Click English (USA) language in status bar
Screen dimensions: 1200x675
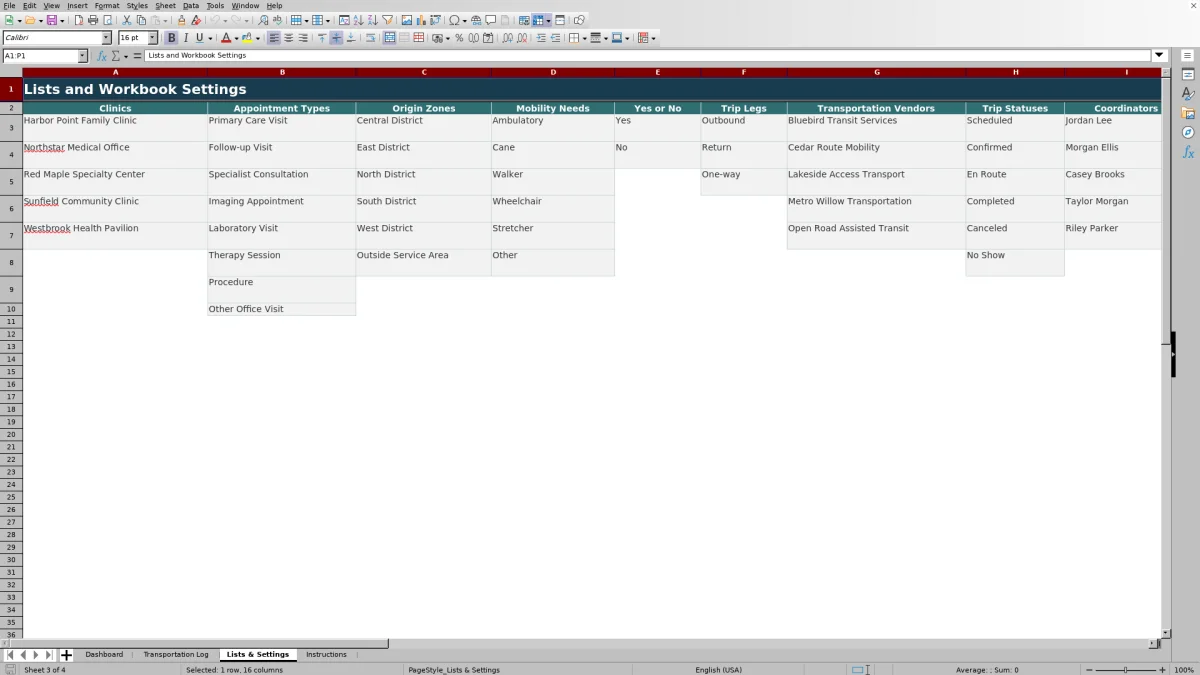pos(719,670)
